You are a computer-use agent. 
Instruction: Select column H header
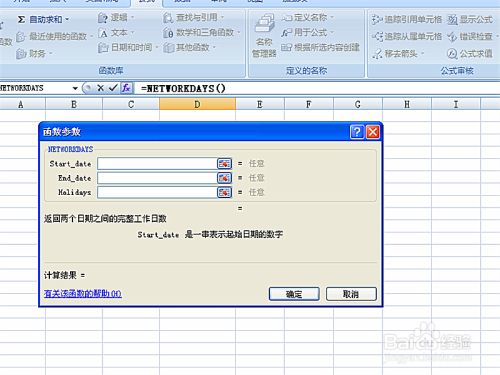pyautogui.click(x=407, y=104)
